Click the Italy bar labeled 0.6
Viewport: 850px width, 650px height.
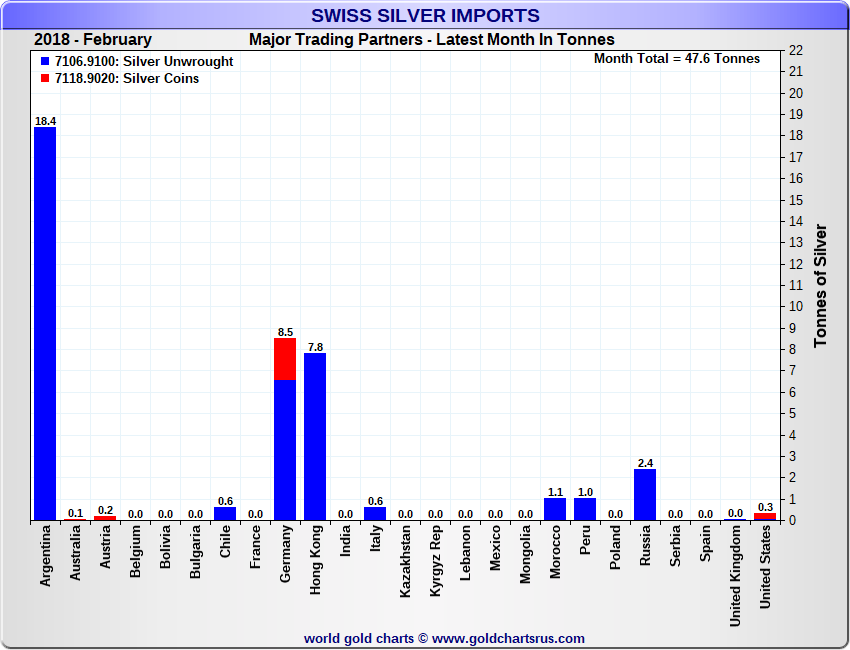click(x=375, y=514)
